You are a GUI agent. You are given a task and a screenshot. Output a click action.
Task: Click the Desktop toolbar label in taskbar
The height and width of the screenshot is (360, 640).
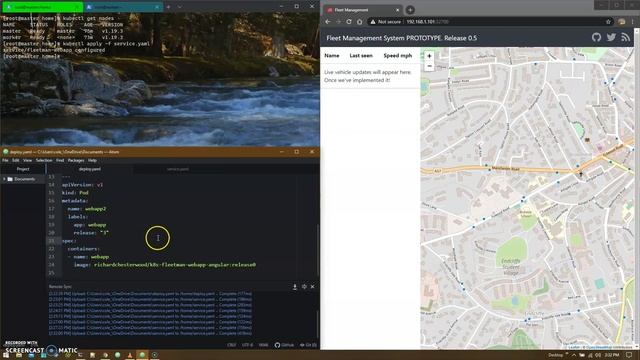556,355
